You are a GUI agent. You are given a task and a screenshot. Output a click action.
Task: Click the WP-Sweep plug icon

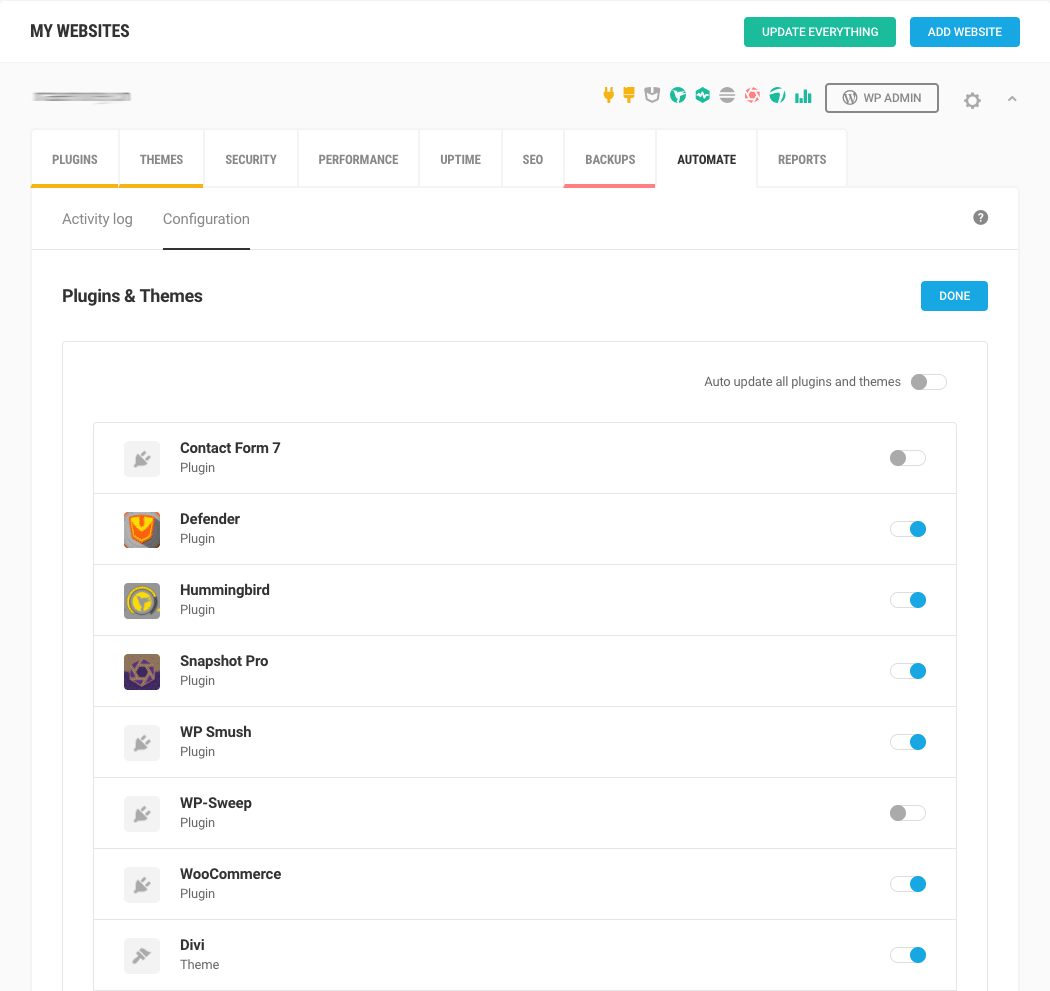point(142,814)
